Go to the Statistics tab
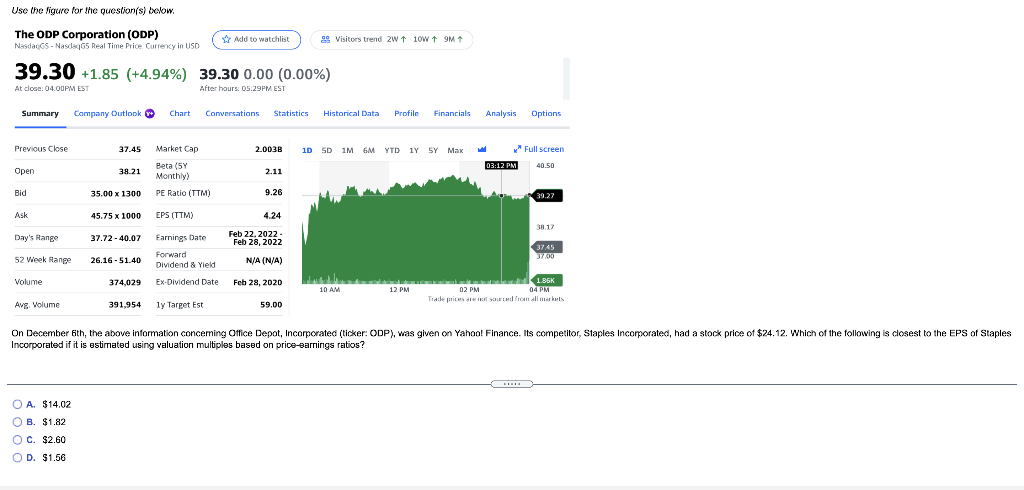This screenshot has width=1024, height=490. click(291, 114)
